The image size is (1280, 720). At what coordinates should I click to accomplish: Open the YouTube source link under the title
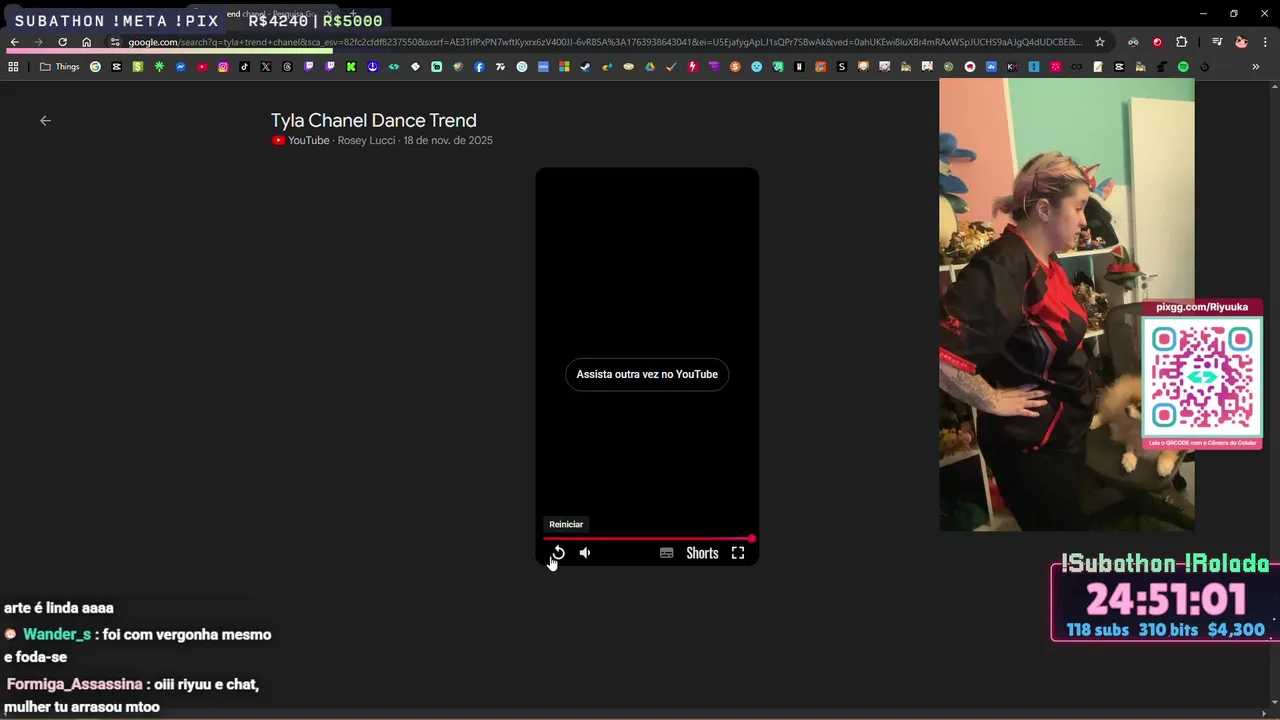pos(301,141)
